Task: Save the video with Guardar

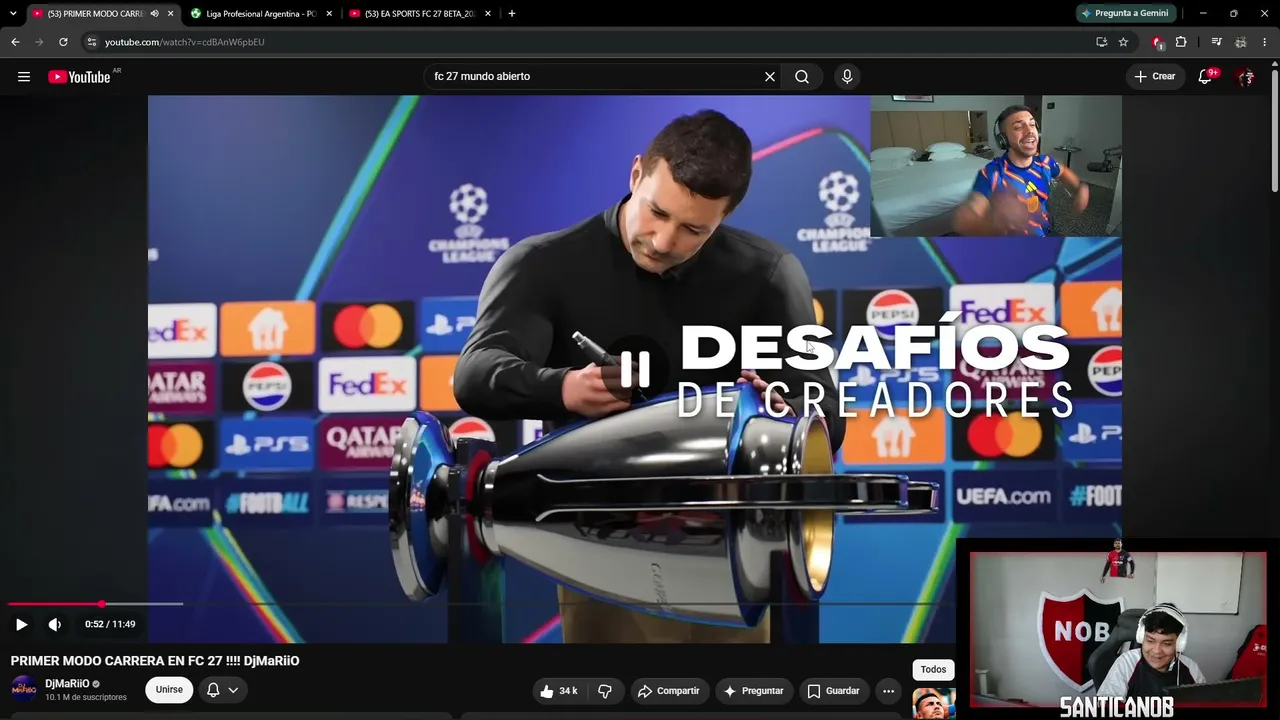Action: 833,691
